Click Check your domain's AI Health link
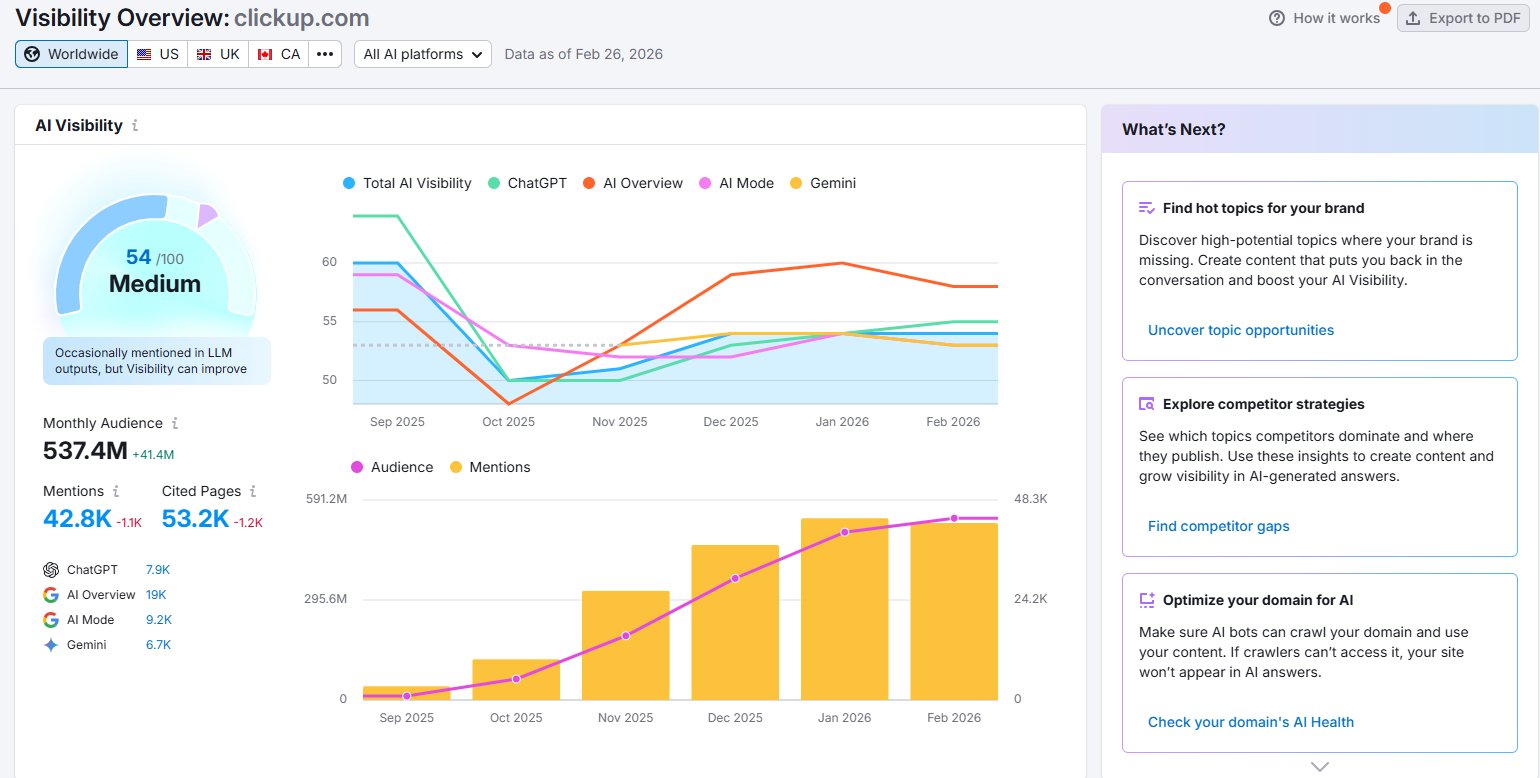 click(x=1251, y=722)
